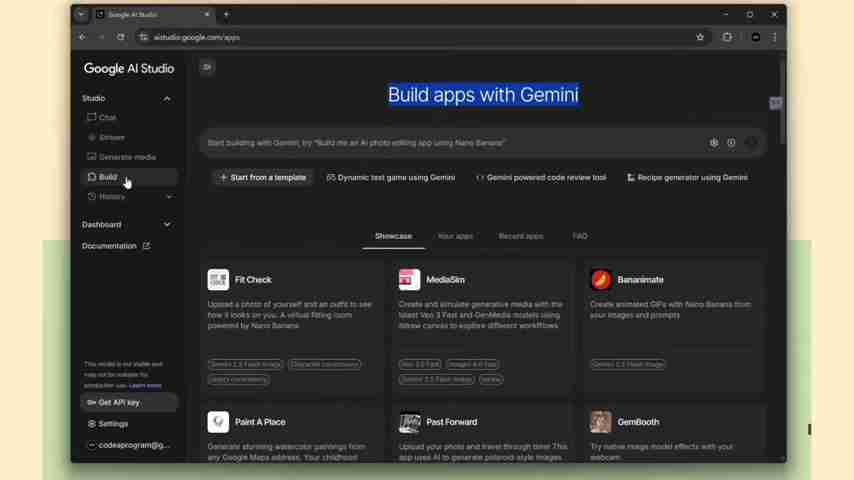Click the Bananimate card title
The image size is (854, 480).
pyautogui.click(x=640, y=280)
